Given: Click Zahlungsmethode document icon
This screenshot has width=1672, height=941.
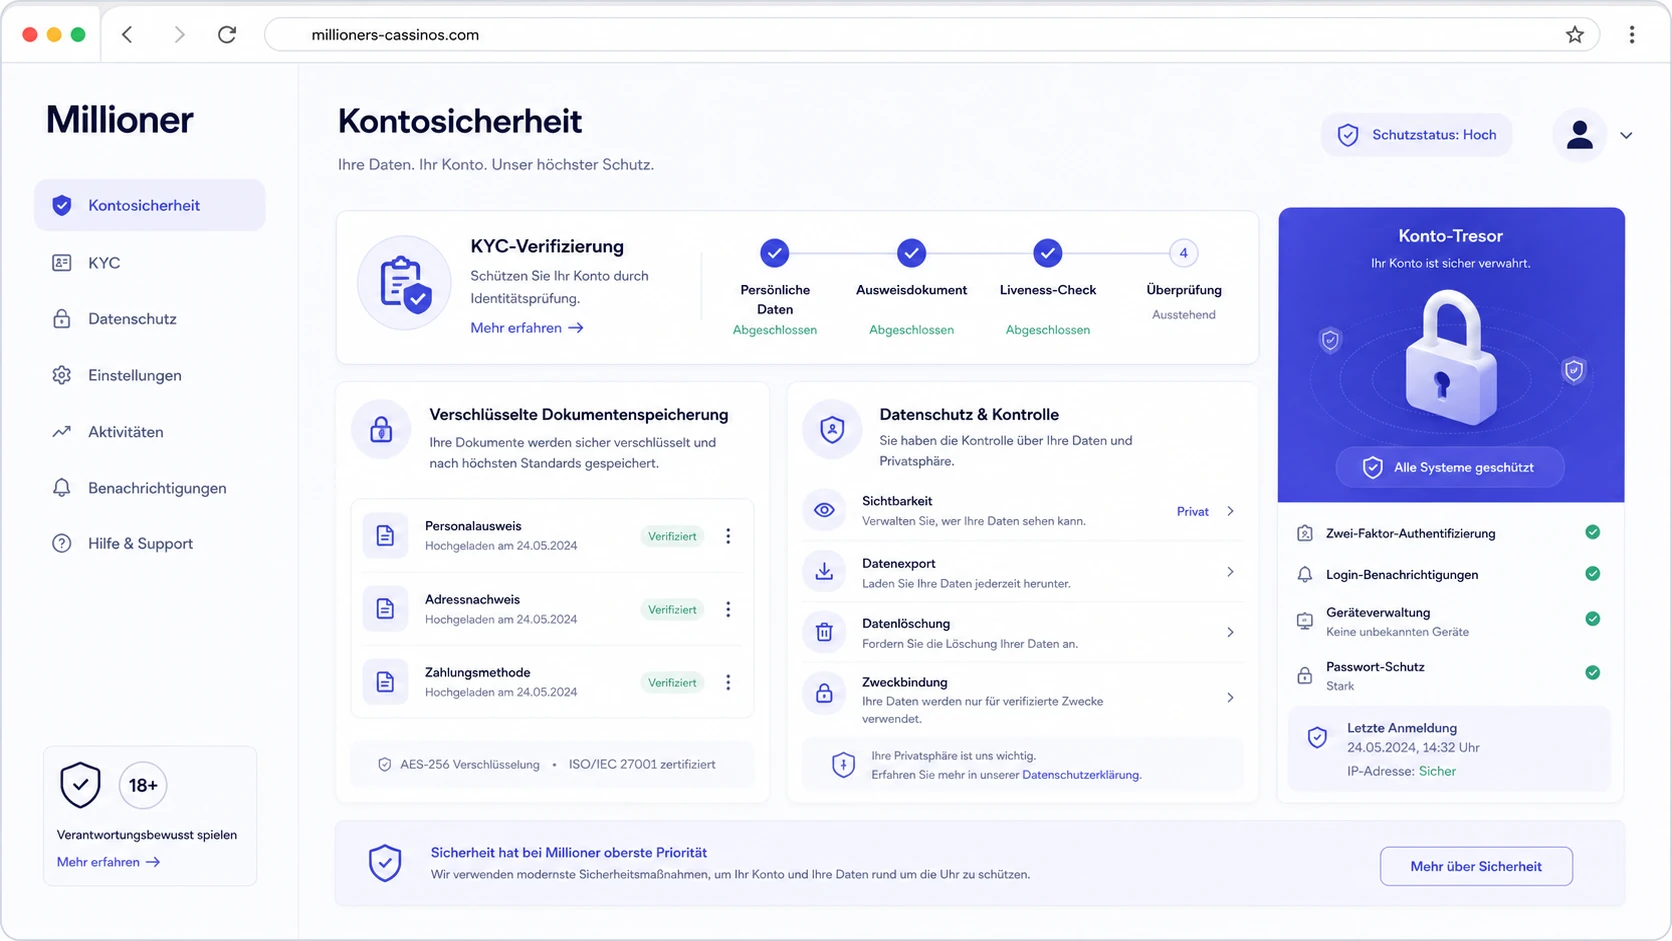Looking at the screenshot, I should pyautogui.click(x=385, y=682).
